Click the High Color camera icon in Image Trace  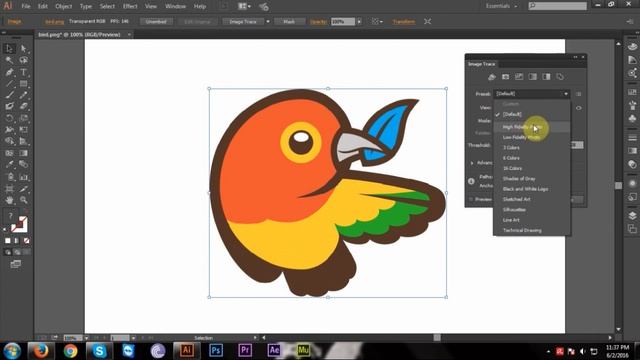505,77
